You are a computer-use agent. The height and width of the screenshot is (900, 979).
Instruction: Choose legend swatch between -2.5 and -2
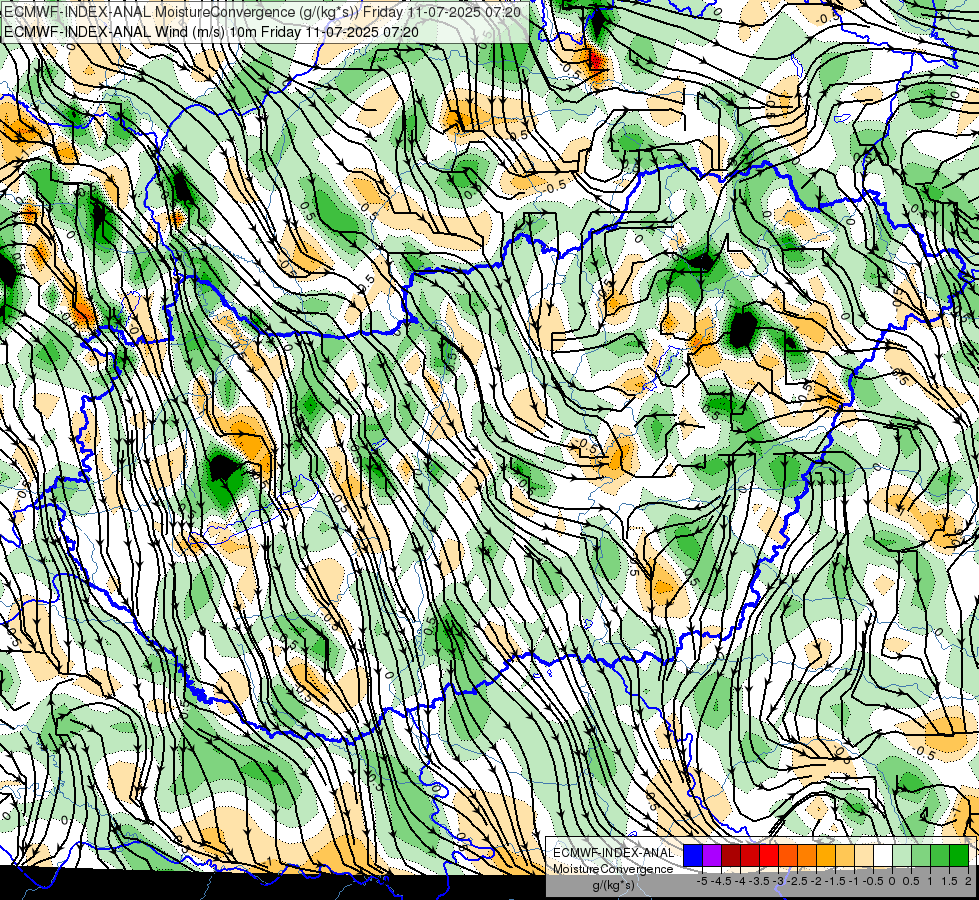(807, 855)
